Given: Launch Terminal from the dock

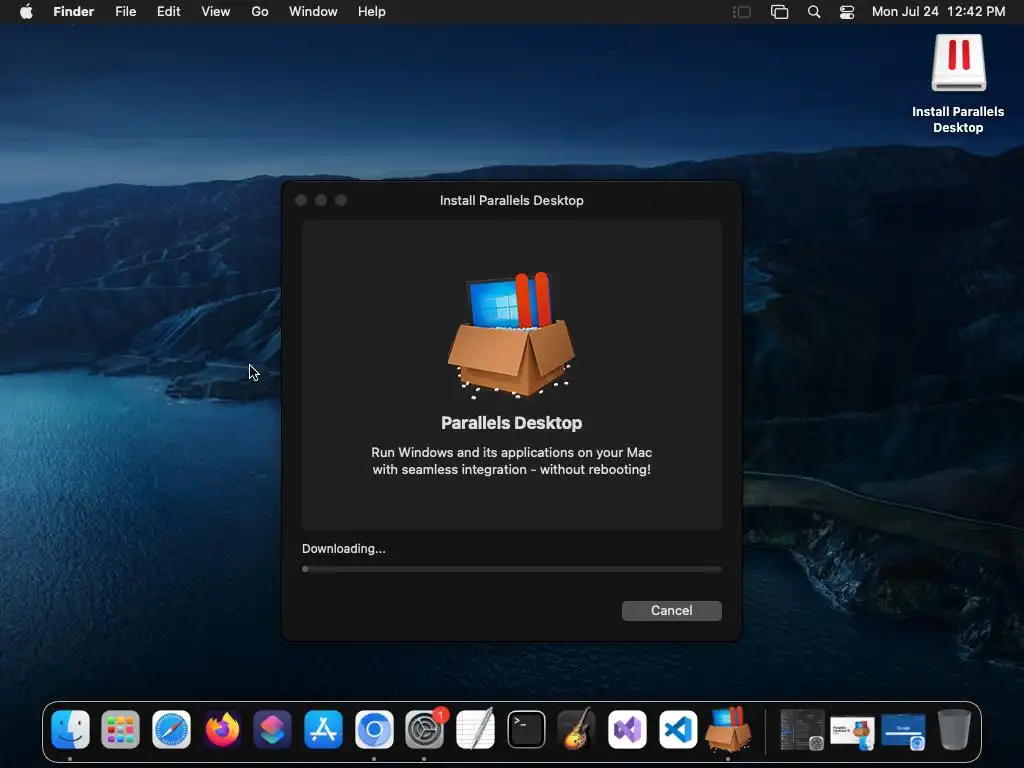Looking at the screenshot, I should 526,729.
